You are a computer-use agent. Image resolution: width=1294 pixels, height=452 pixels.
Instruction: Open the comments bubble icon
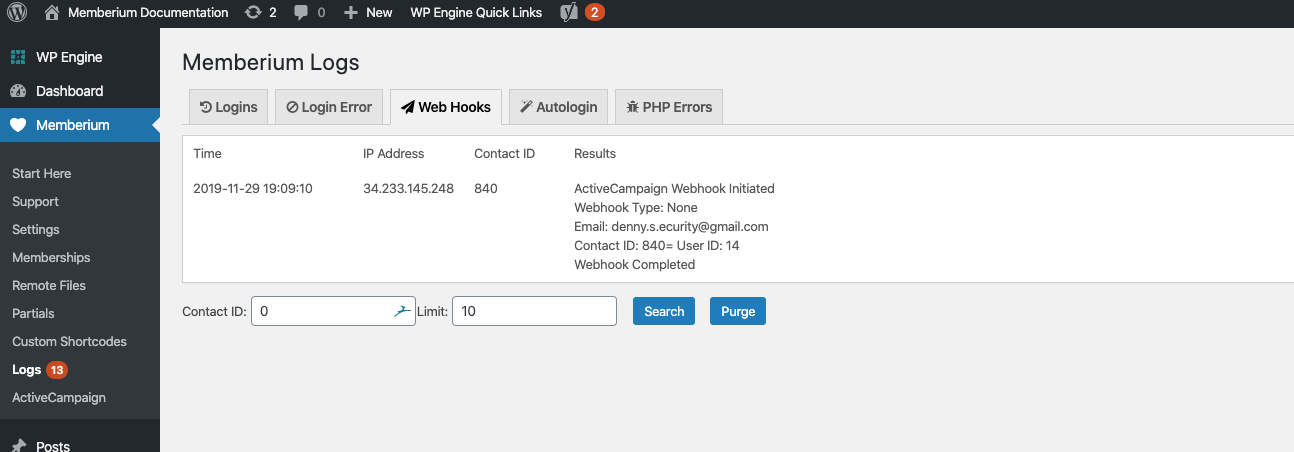301,13
